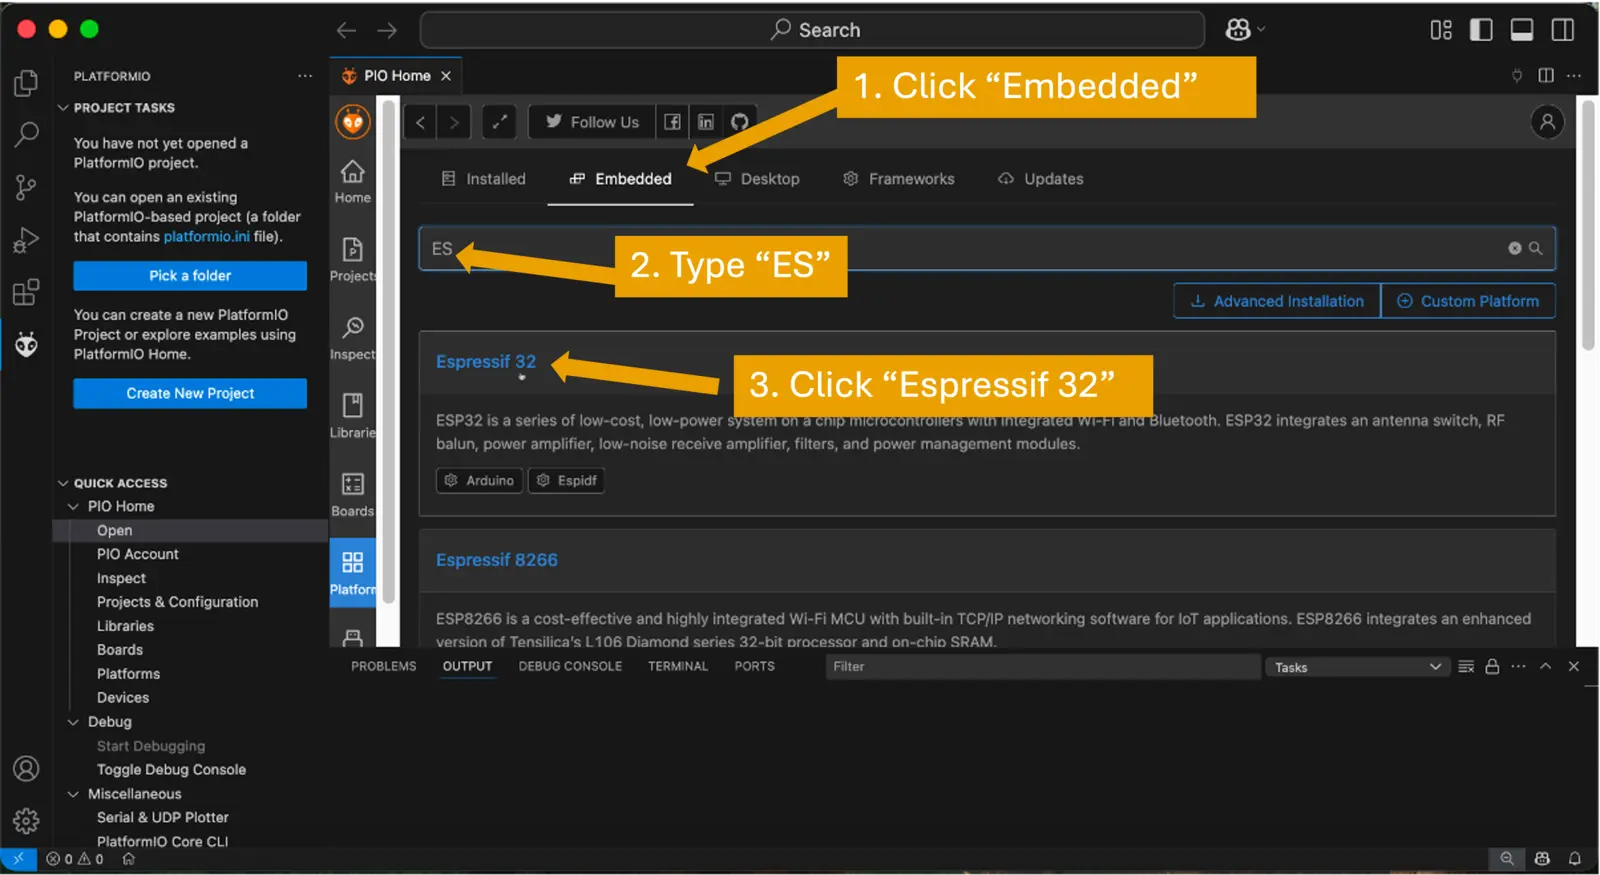Click the Create New Project button
This screenshot has width=1600, height=875.
point(190,394)
